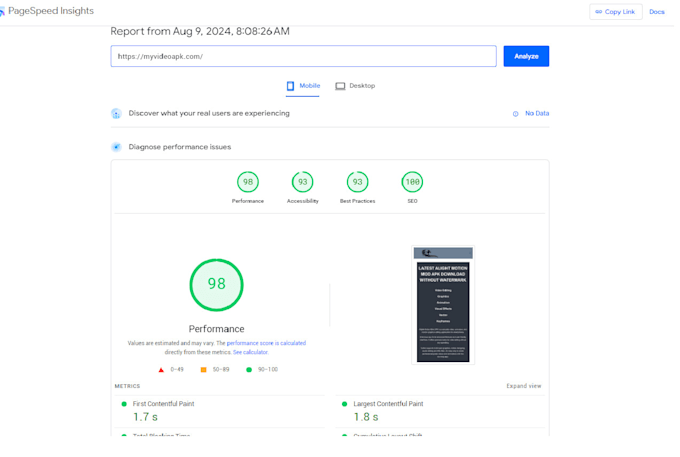The width and height of the screenshot is (680, 457).
Task: Open the performance score is calculated link
Action: click(266, 343)
